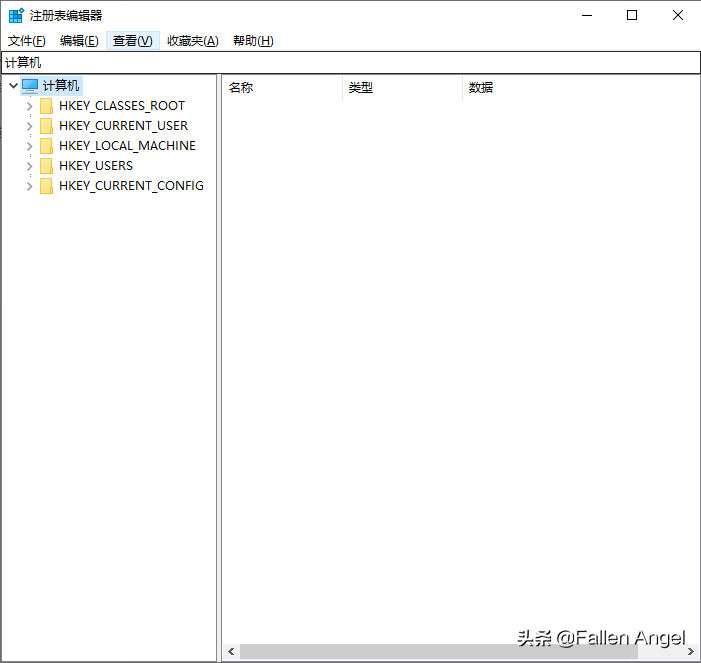Close the Registry Editor window
Screen dimensions: 701x663
[678, 16]
